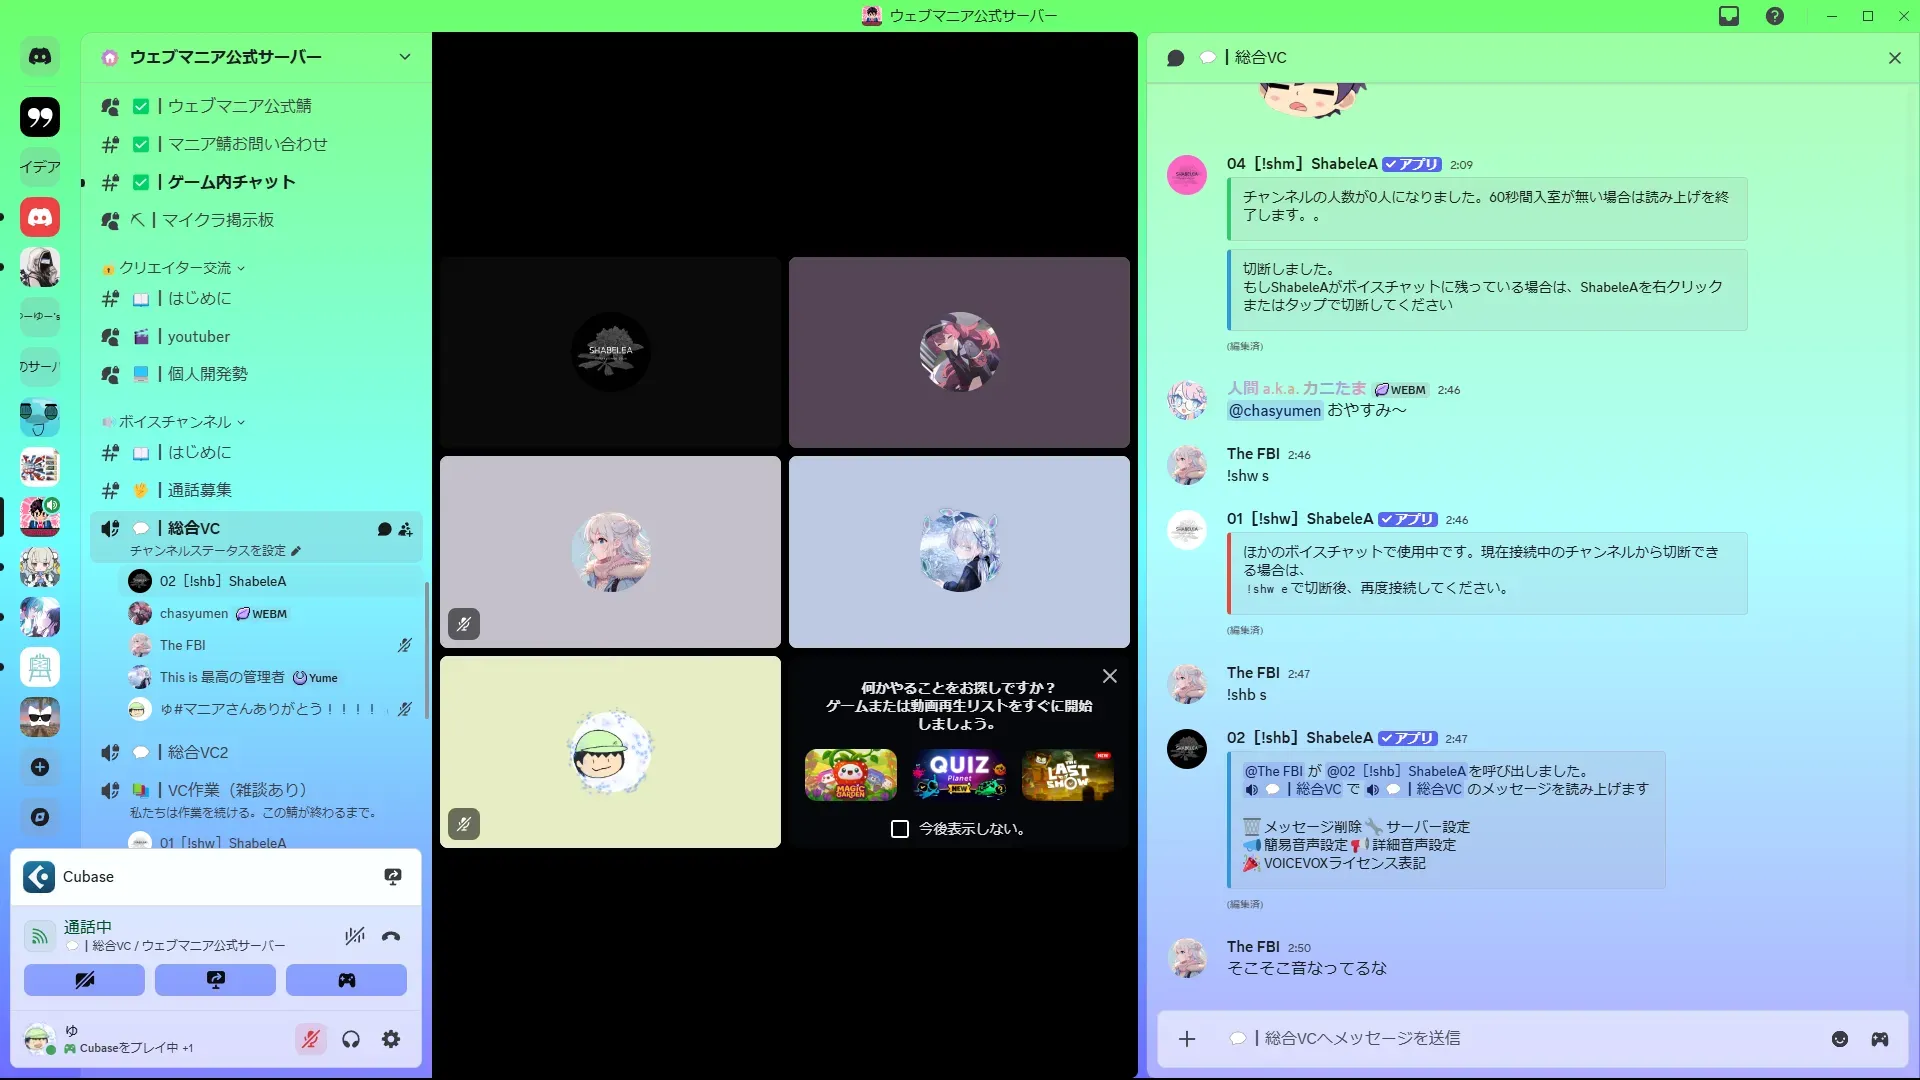This screenshot has height=1080, width=1920.
Task: Open Discord direct messages home icon
Action: coord(40,57)
